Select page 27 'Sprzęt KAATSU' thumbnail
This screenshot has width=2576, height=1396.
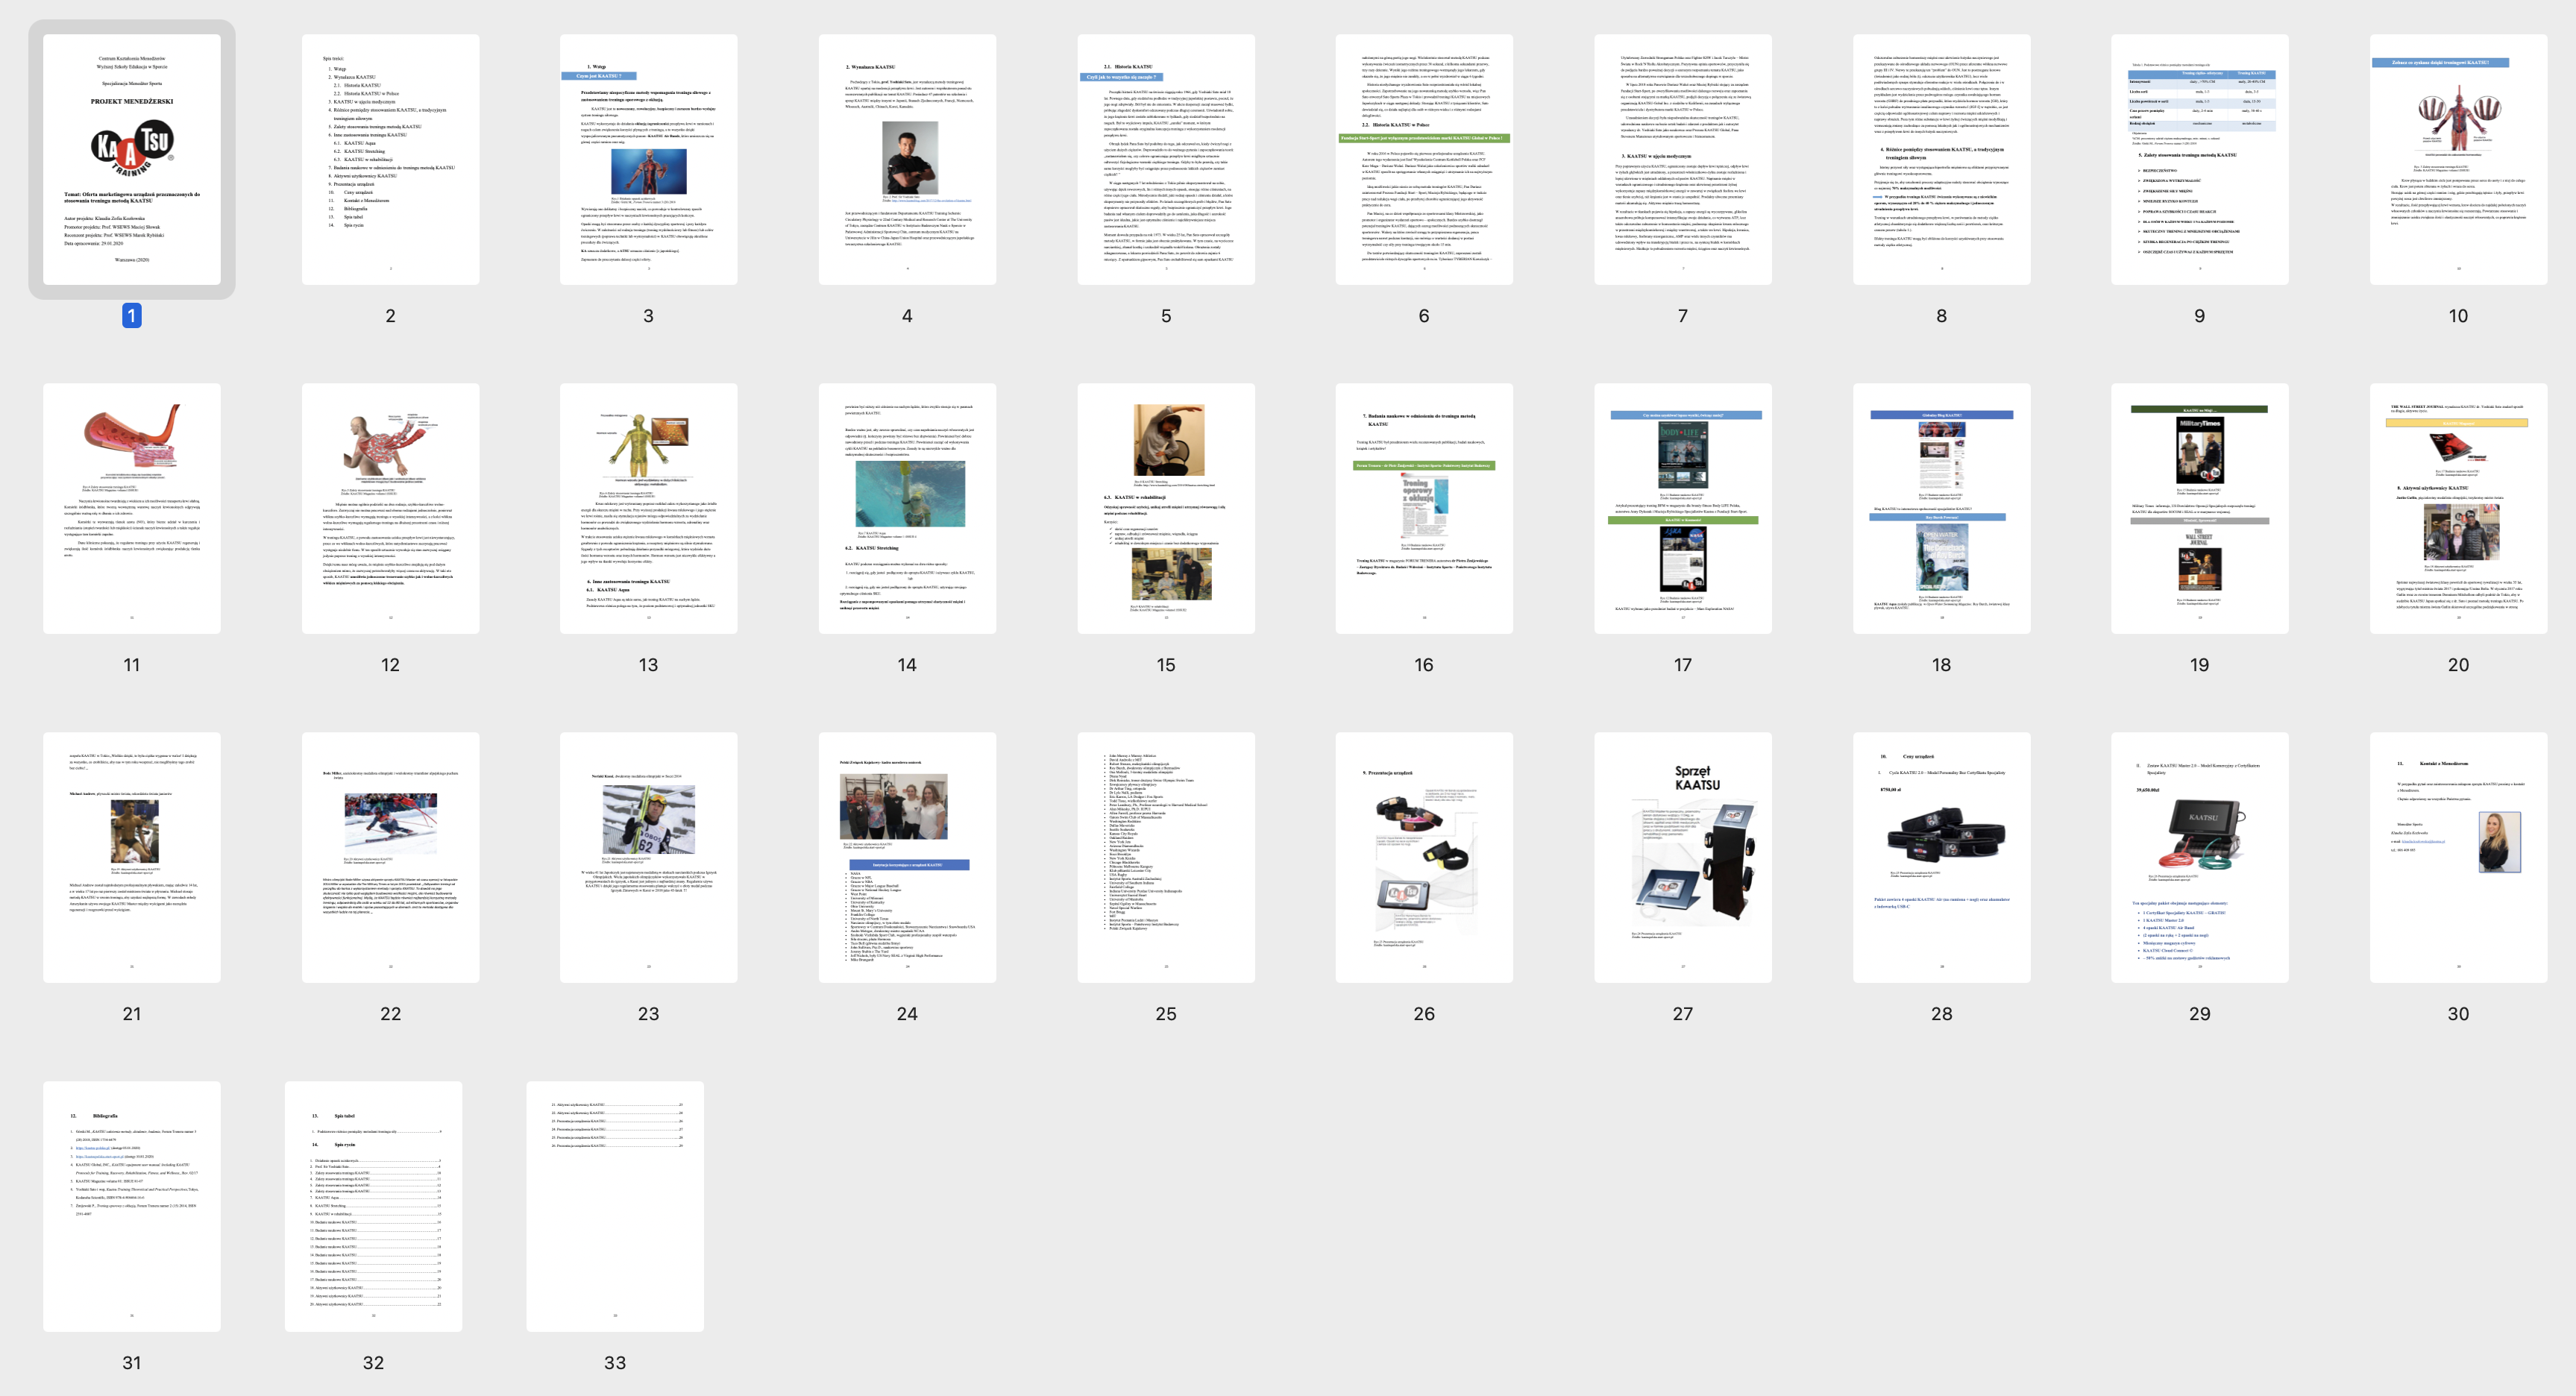[x=1682, y=857]
